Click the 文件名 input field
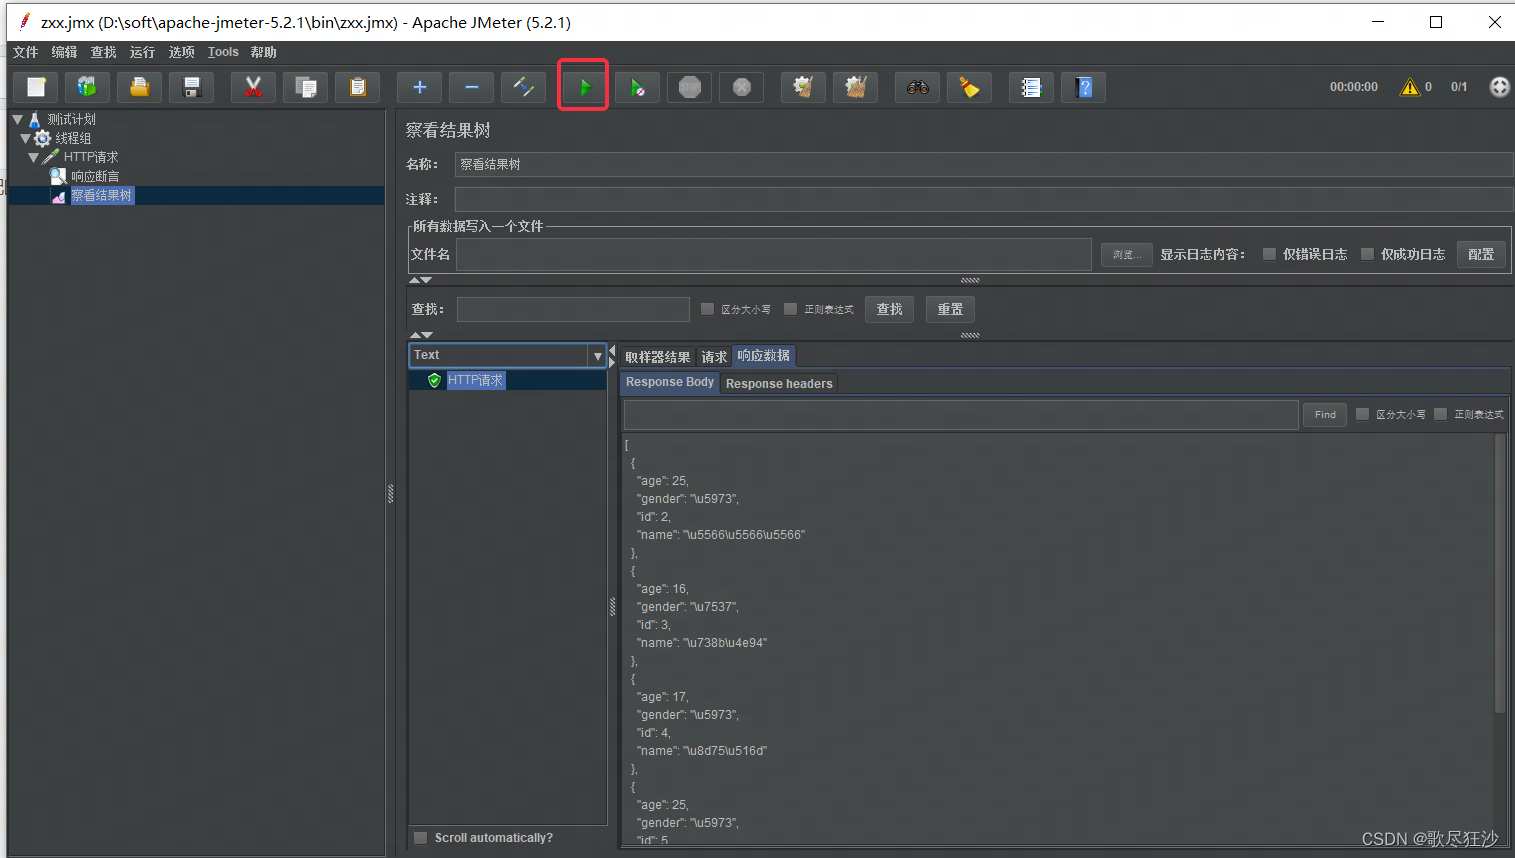Image resolution: width=1515 pixels, height=858 pixels. tap(773, 254)
